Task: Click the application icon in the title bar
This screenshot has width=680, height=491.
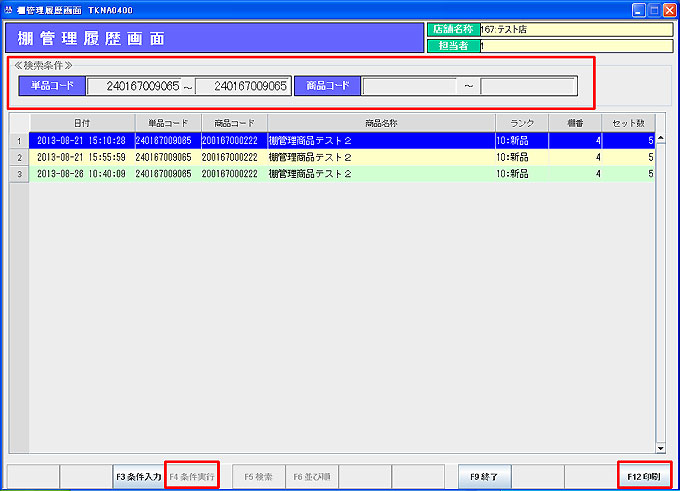Action: 10,9
